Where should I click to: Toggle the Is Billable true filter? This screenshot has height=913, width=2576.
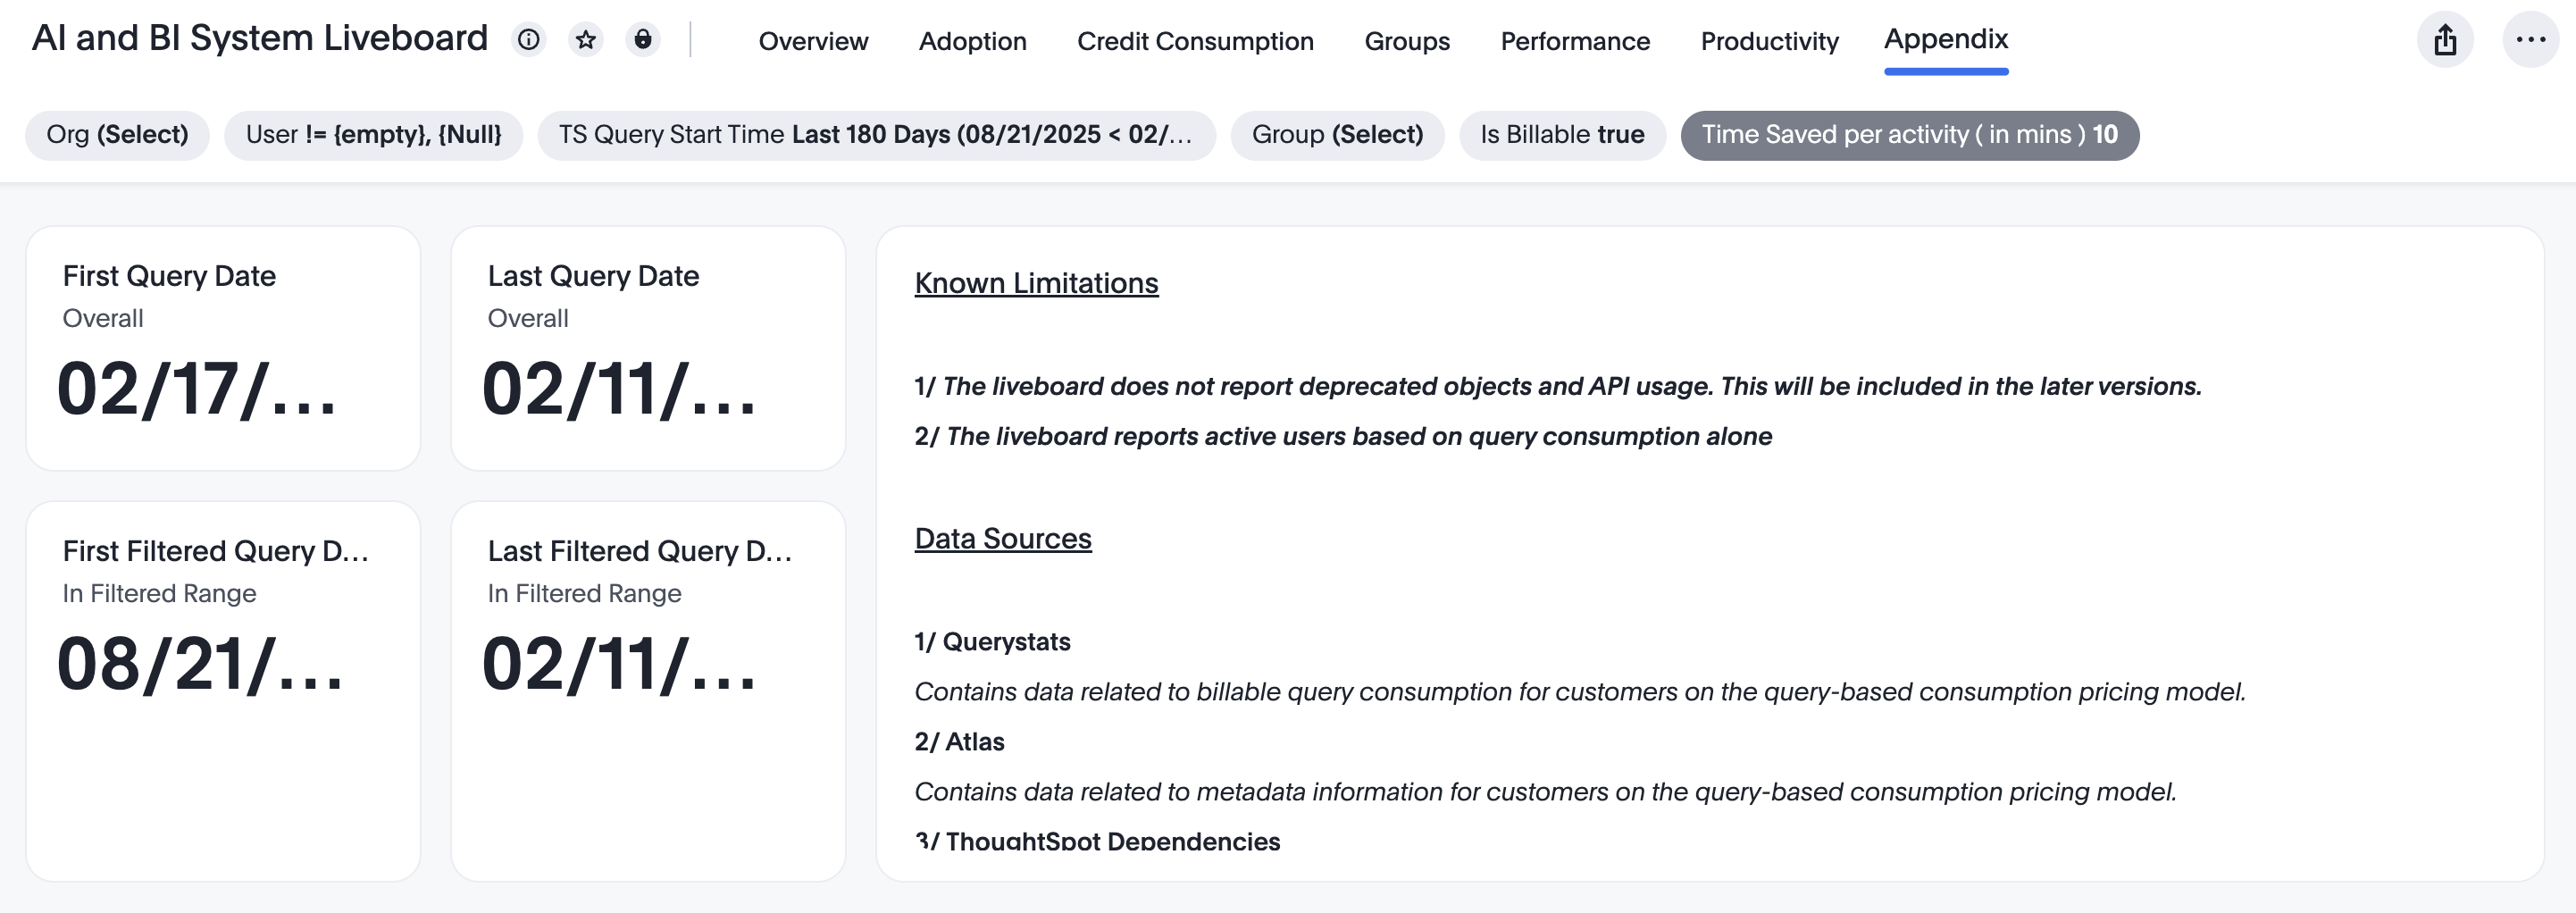[1562, 135]
